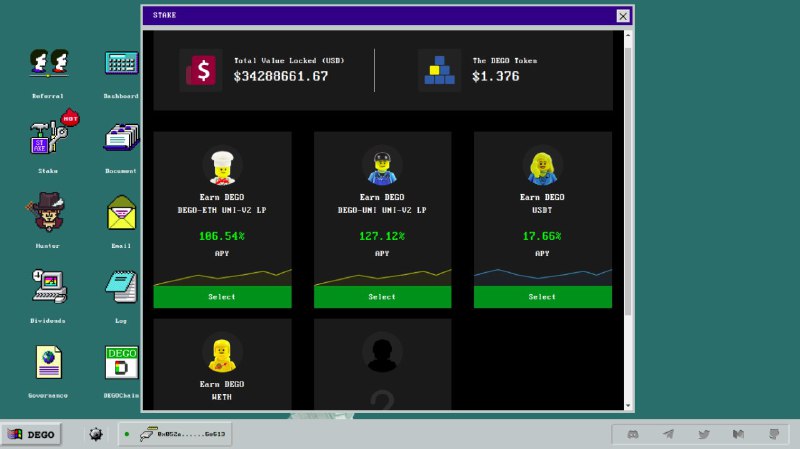Click the mystery silhouette avatar card
Screen dimensions: 800x449
pyautogui.click(x=382, y=353)
